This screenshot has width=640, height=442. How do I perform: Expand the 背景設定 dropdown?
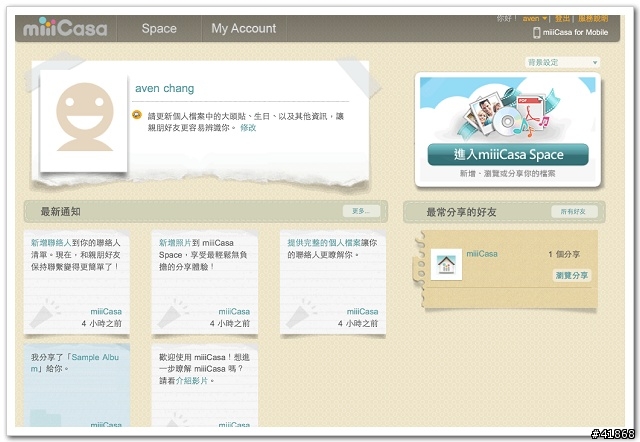(562, 62)
